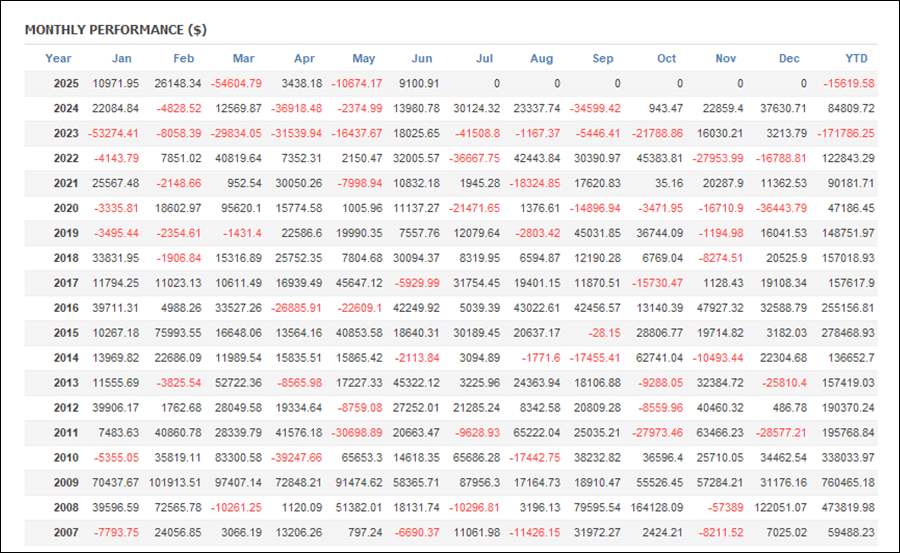
Task: Click 2008 October value 164128.09
Action: [x=657, y=508]
